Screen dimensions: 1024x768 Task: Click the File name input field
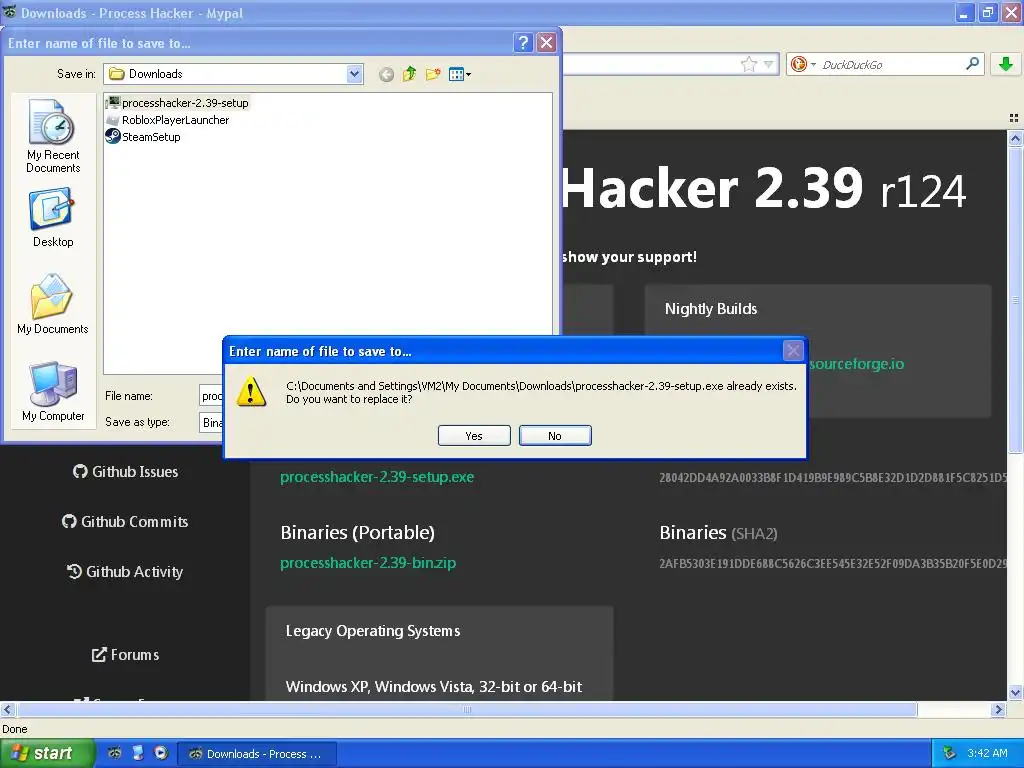pos(211,396)
